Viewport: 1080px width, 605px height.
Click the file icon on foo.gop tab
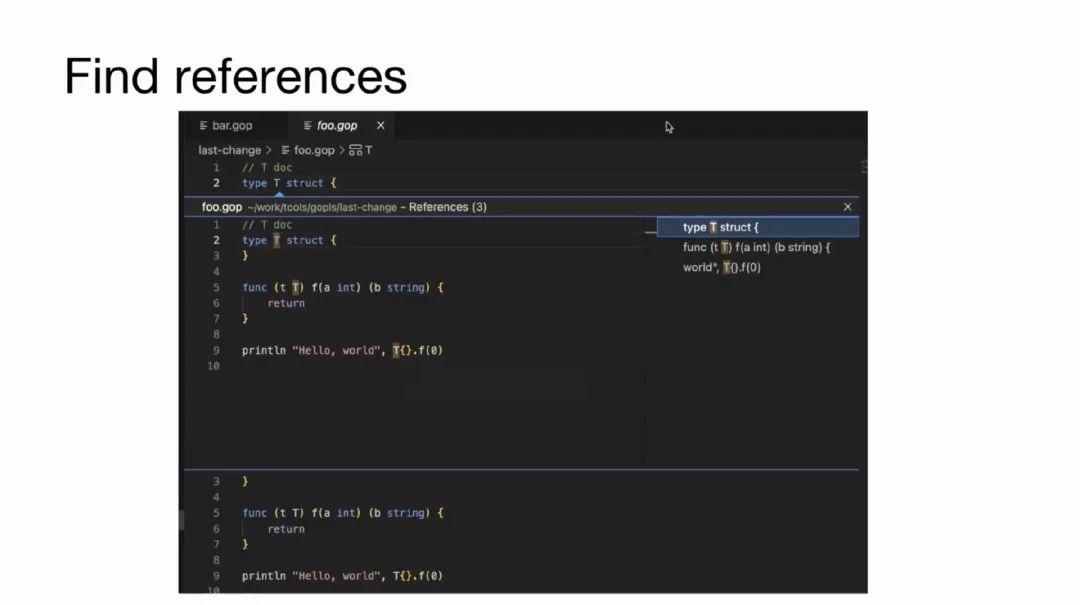tap(308, 126)
